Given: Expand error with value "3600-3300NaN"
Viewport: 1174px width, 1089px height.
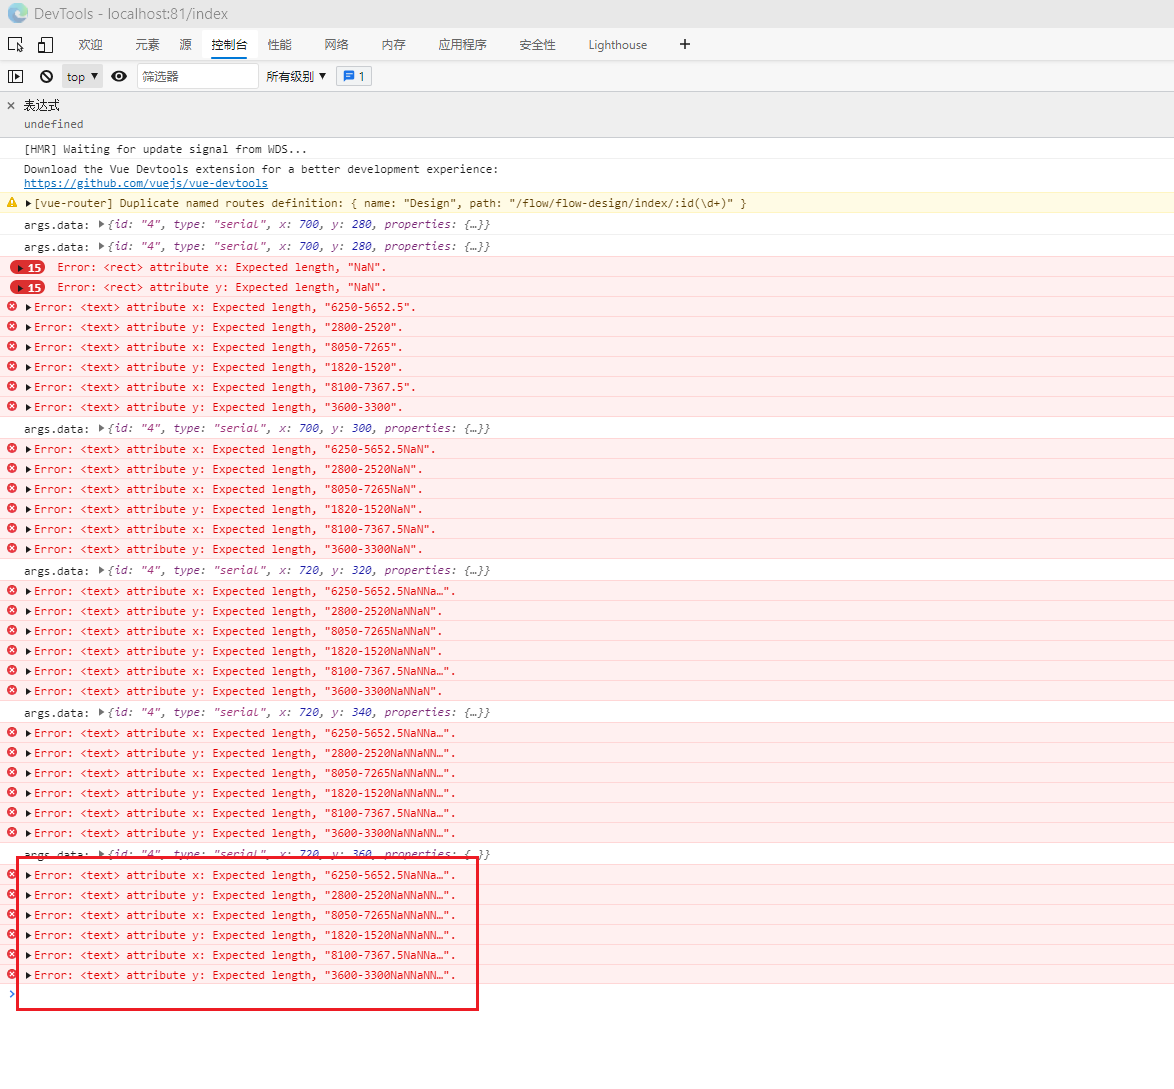Looking at the screenshot, I should point(28,550).
